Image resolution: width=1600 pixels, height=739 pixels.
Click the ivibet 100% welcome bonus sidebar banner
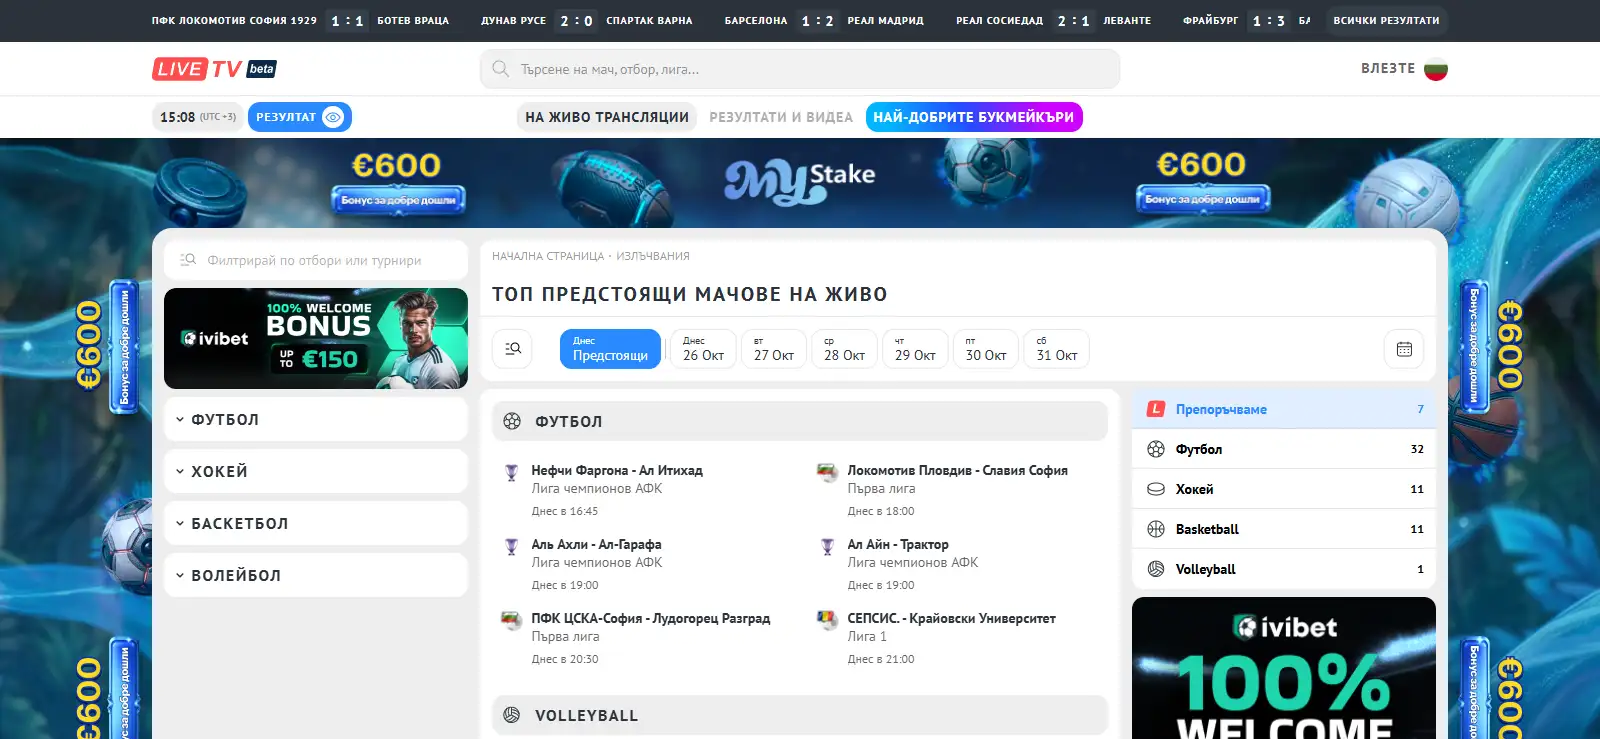(316, 338)
